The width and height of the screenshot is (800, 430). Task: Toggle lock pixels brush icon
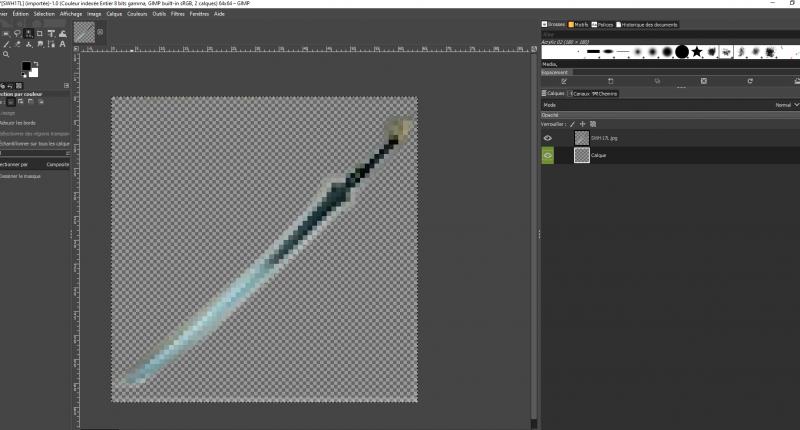click(572, 124)
